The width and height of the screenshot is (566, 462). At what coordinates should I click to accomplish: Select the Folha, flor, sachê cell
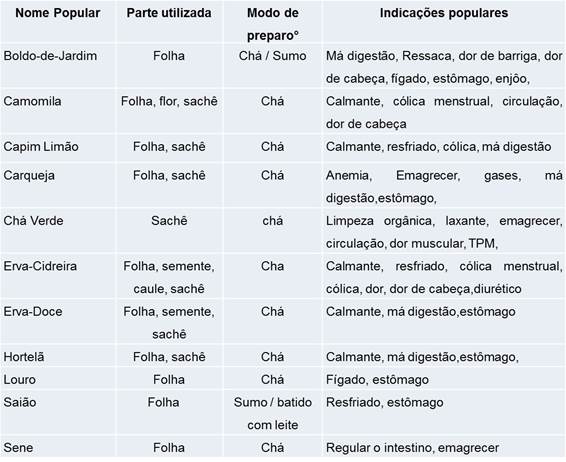point(169,101)
